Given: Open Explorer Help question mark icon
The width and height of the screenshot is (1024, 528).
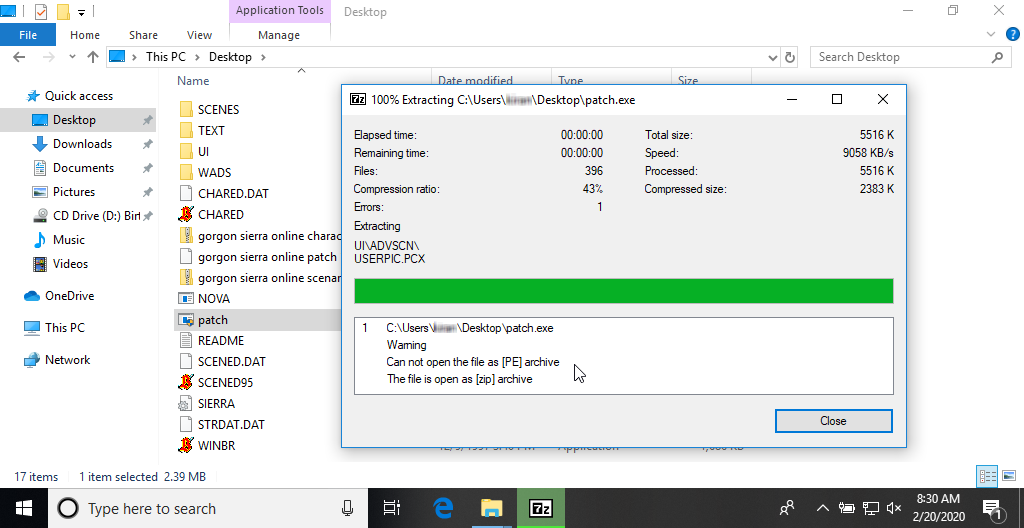Looking at the screenshot, I should (1012, 33).
